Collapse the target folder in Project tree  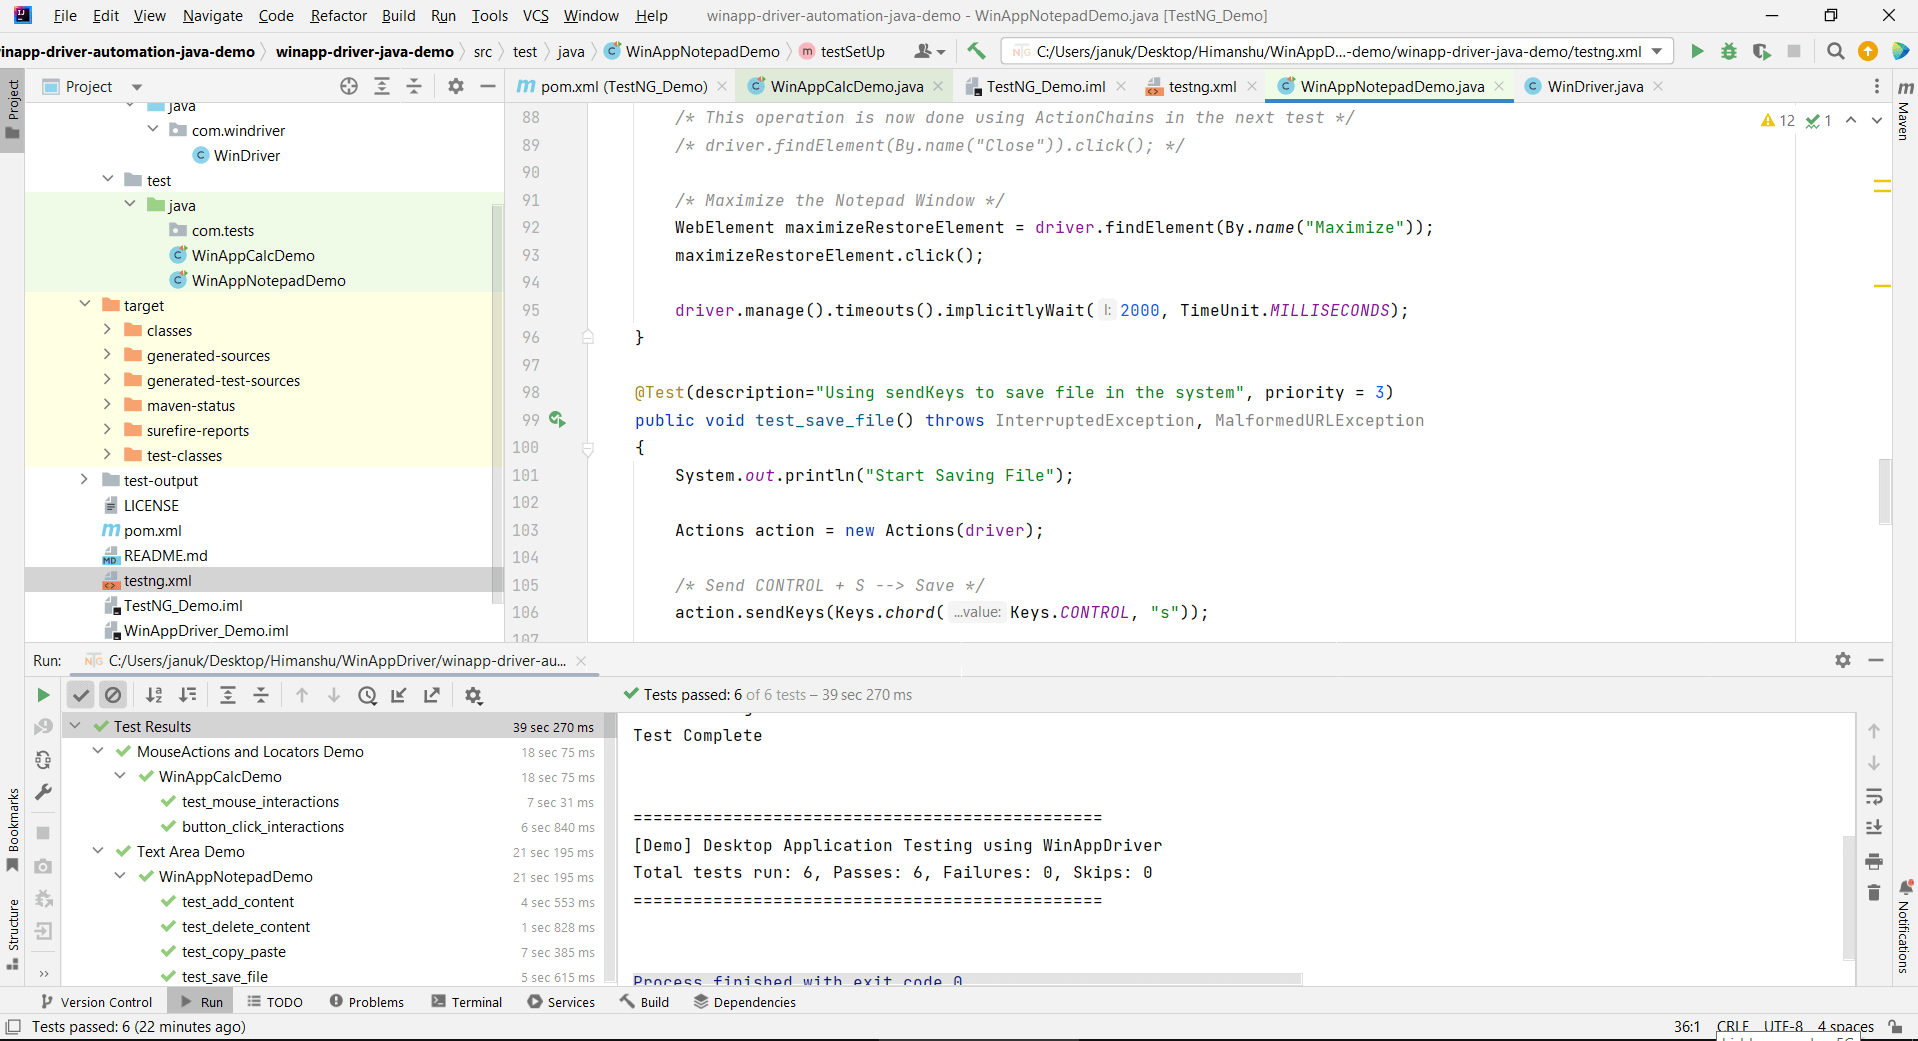point(84,305)
